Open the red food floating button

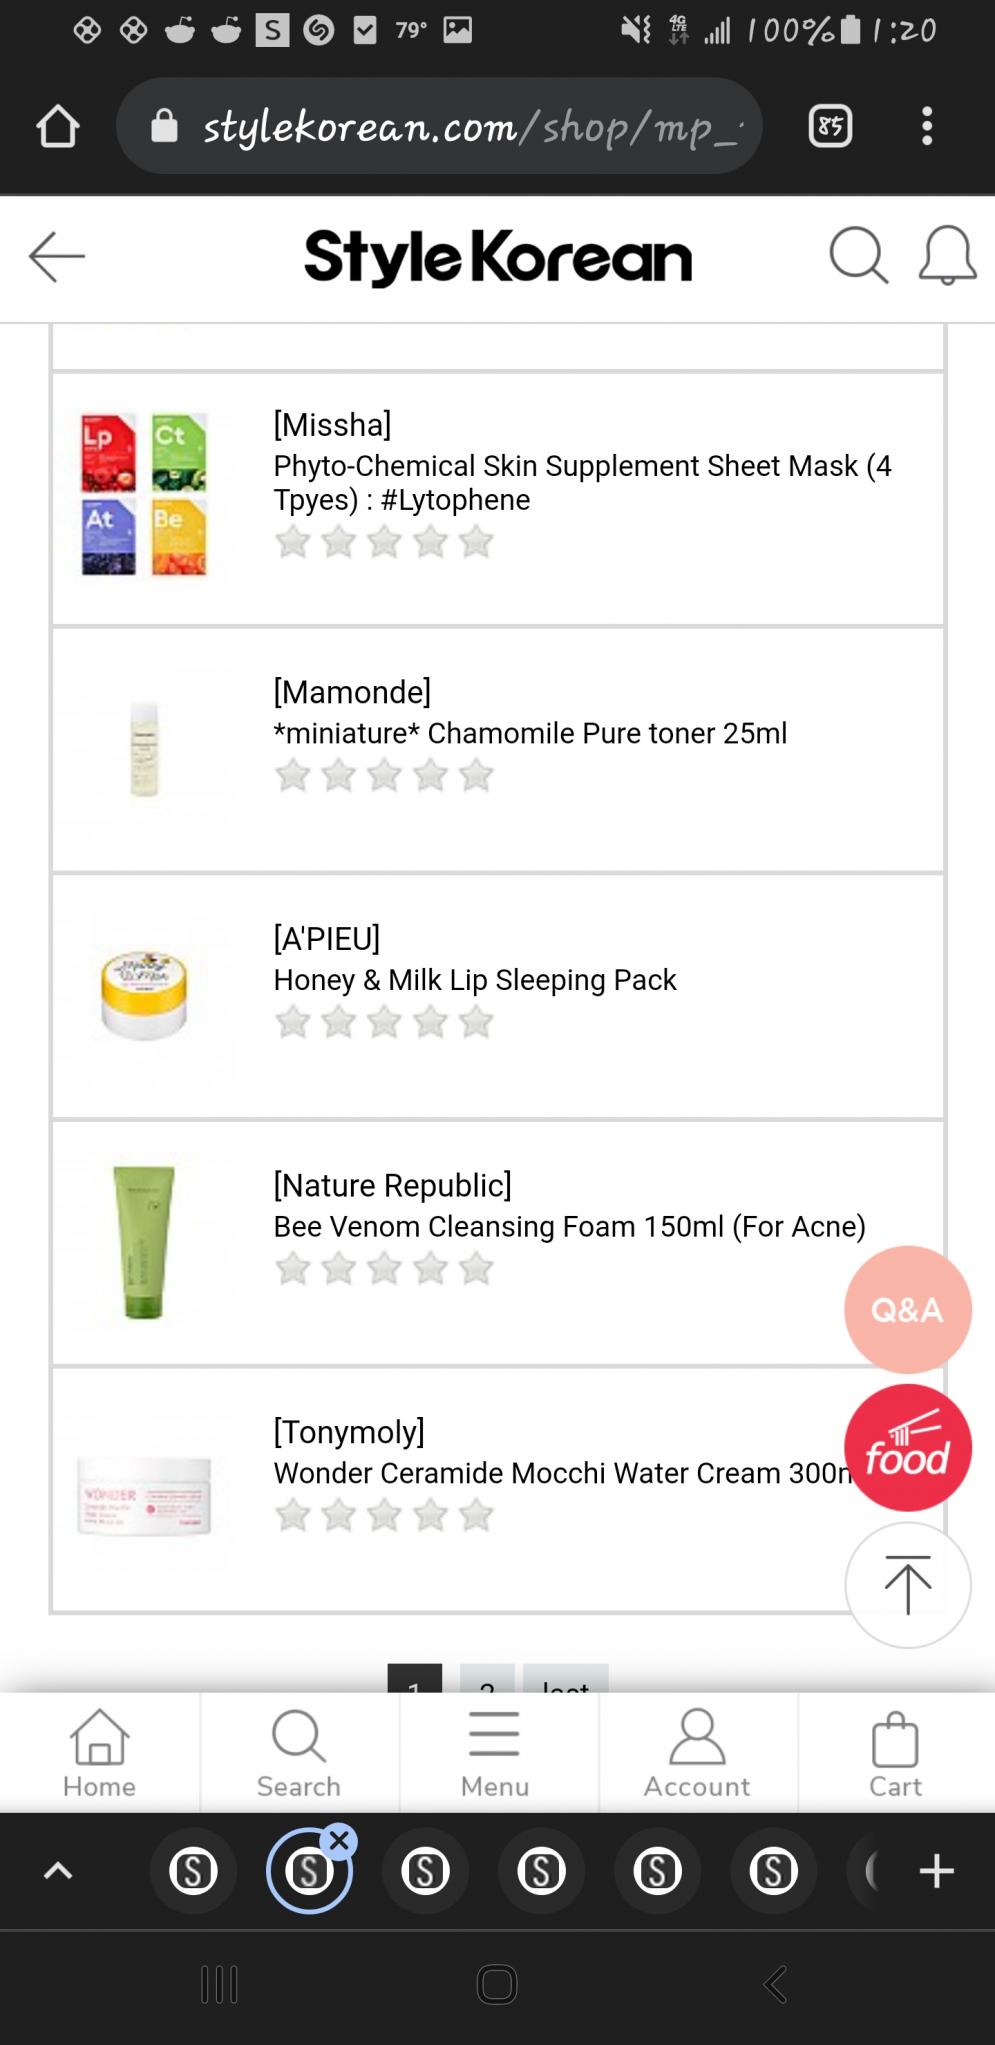pyautogui.click(x=908, y=1447)
